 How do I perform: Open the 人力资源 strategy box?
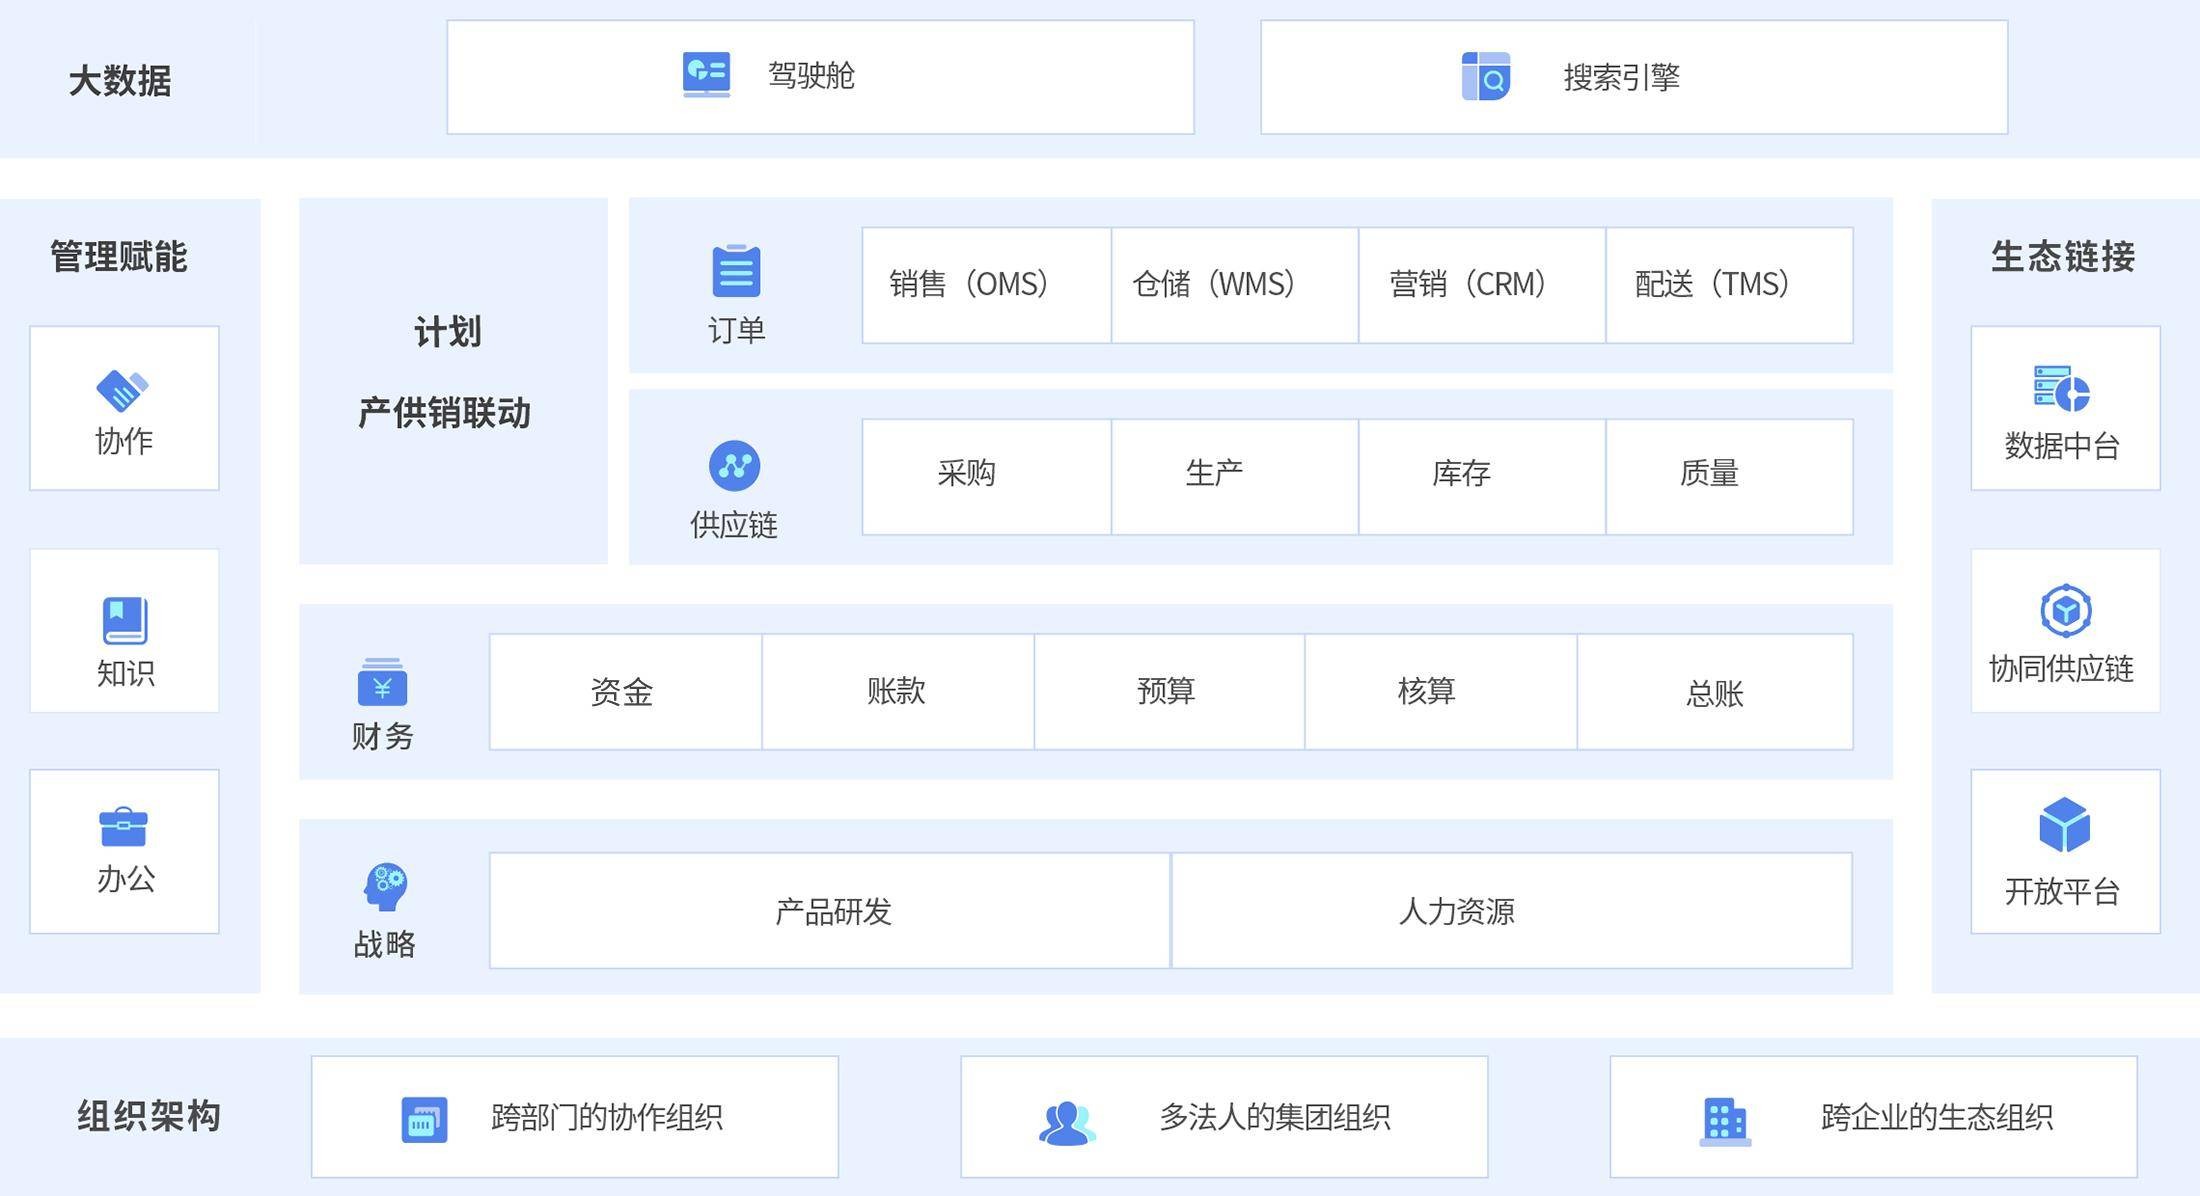tap(1512, 910)
